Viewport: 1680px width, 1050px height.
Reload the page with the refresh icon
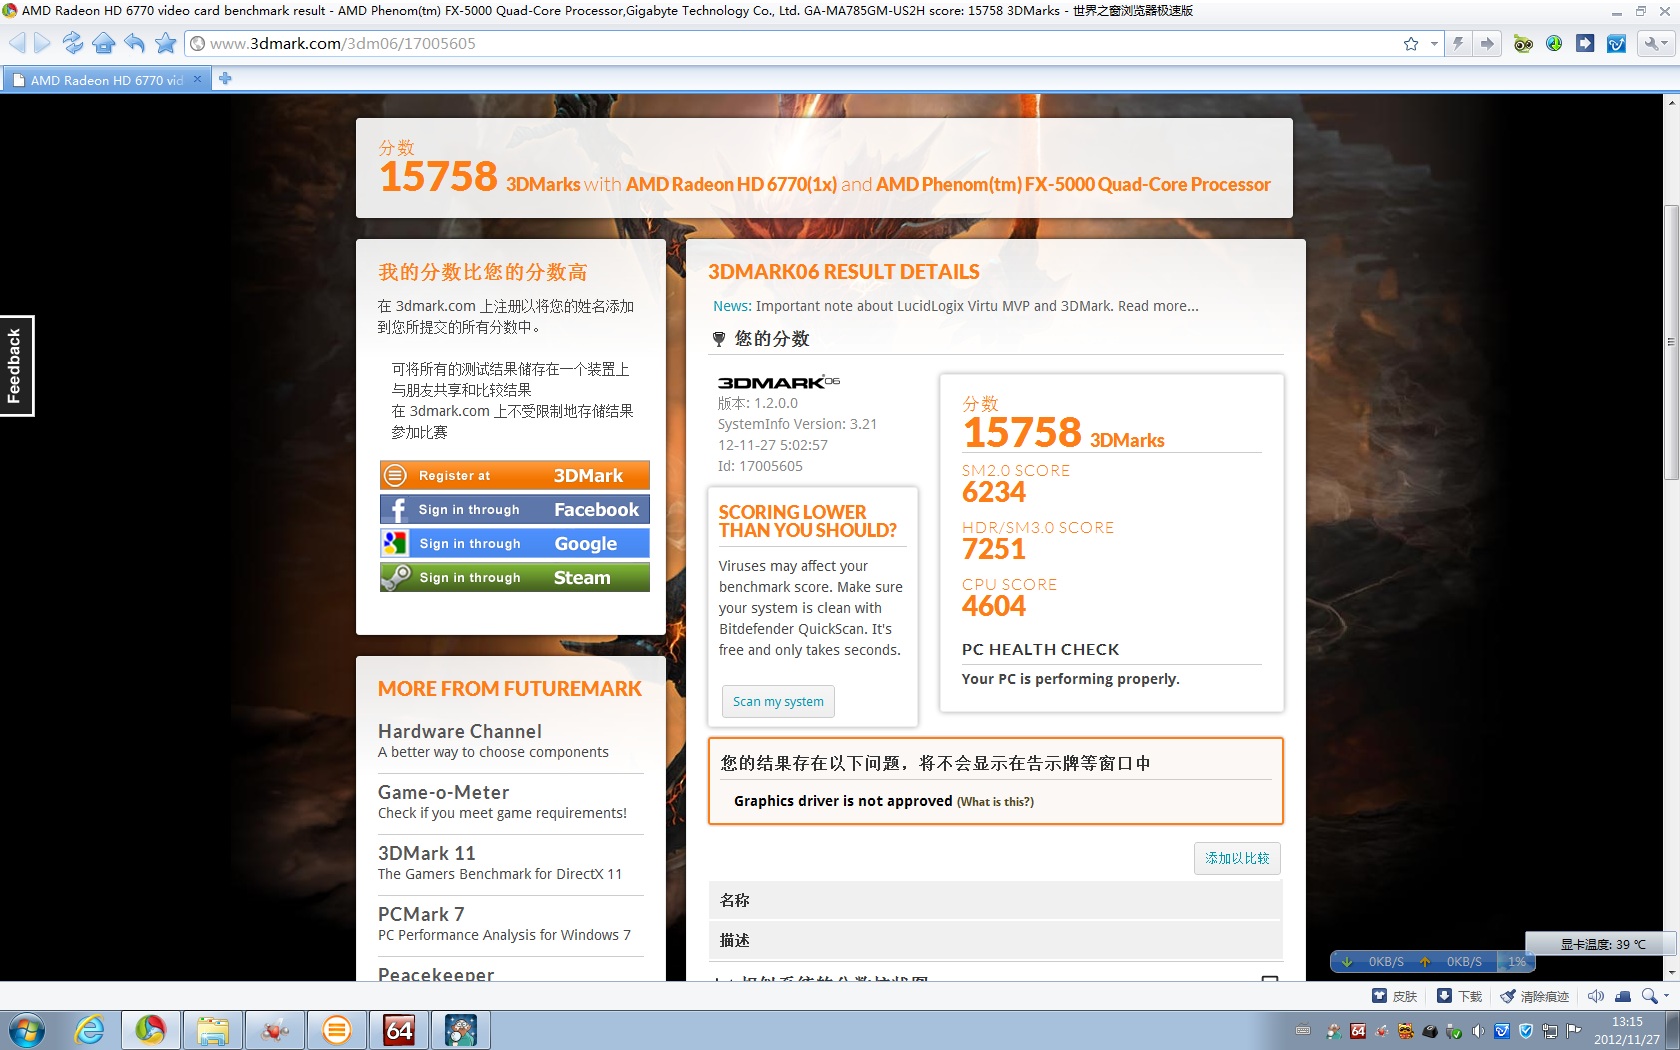pyautogui.click(x=72, y=43)
